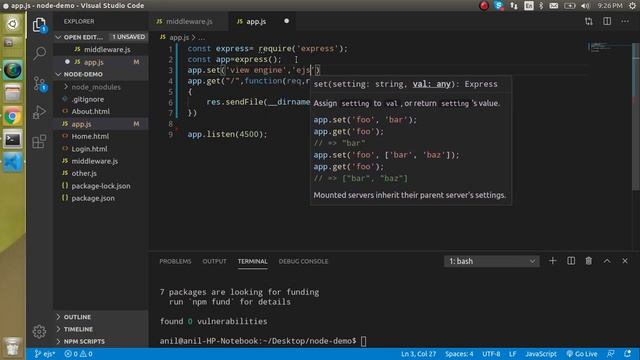
Task: Change indentation via Spaces: 4
Action: 459,354
